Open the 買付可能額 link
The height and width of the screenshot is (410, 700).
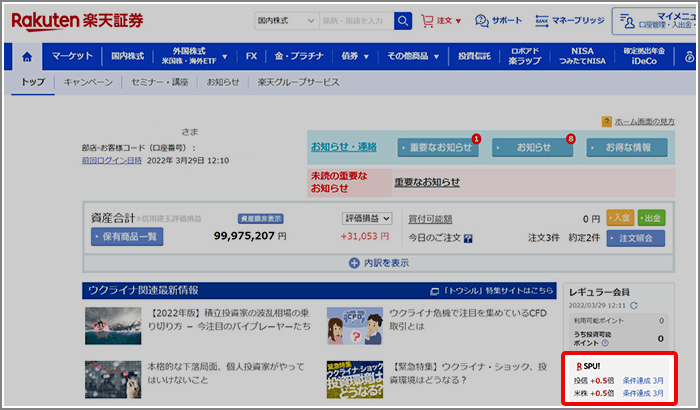pyautogui.click(x=430, y=219)
